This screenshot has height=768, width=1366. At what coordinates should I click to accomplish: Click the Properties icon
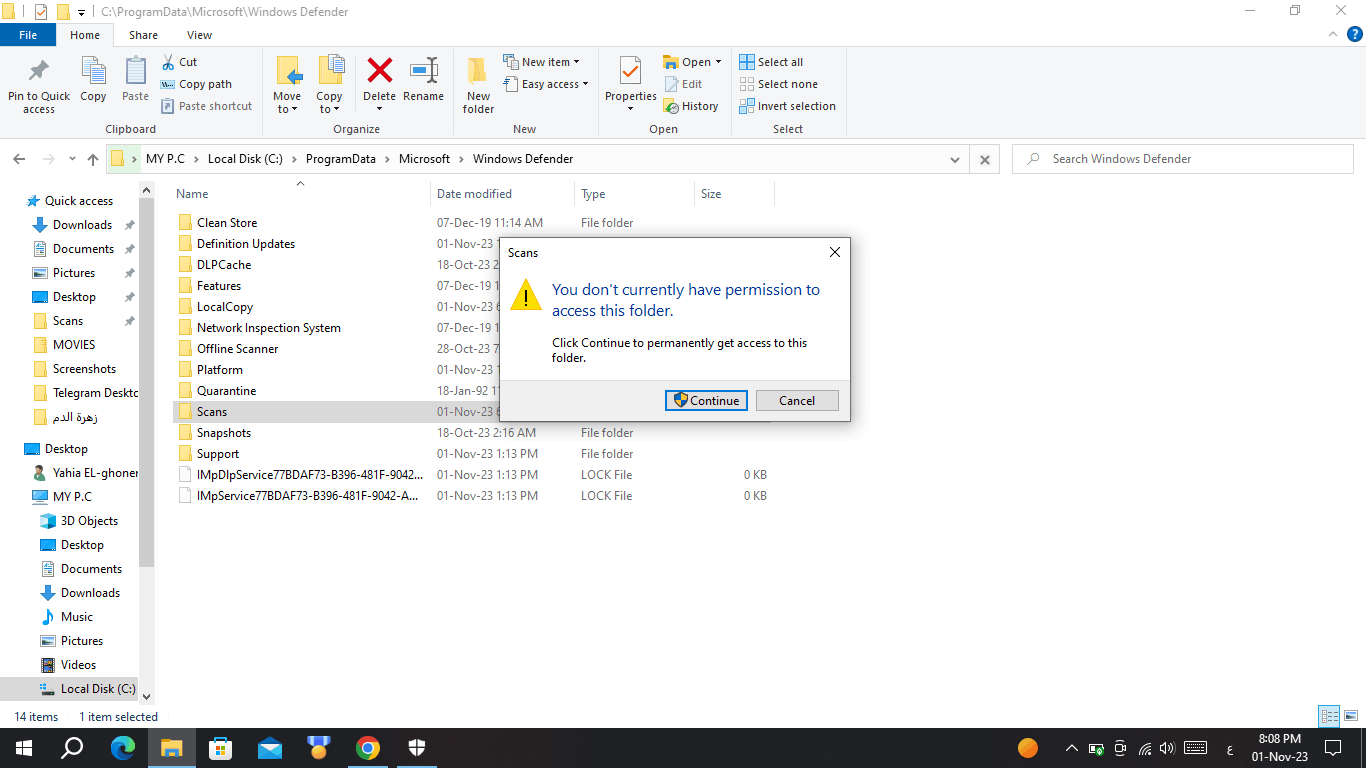(630, 72)
